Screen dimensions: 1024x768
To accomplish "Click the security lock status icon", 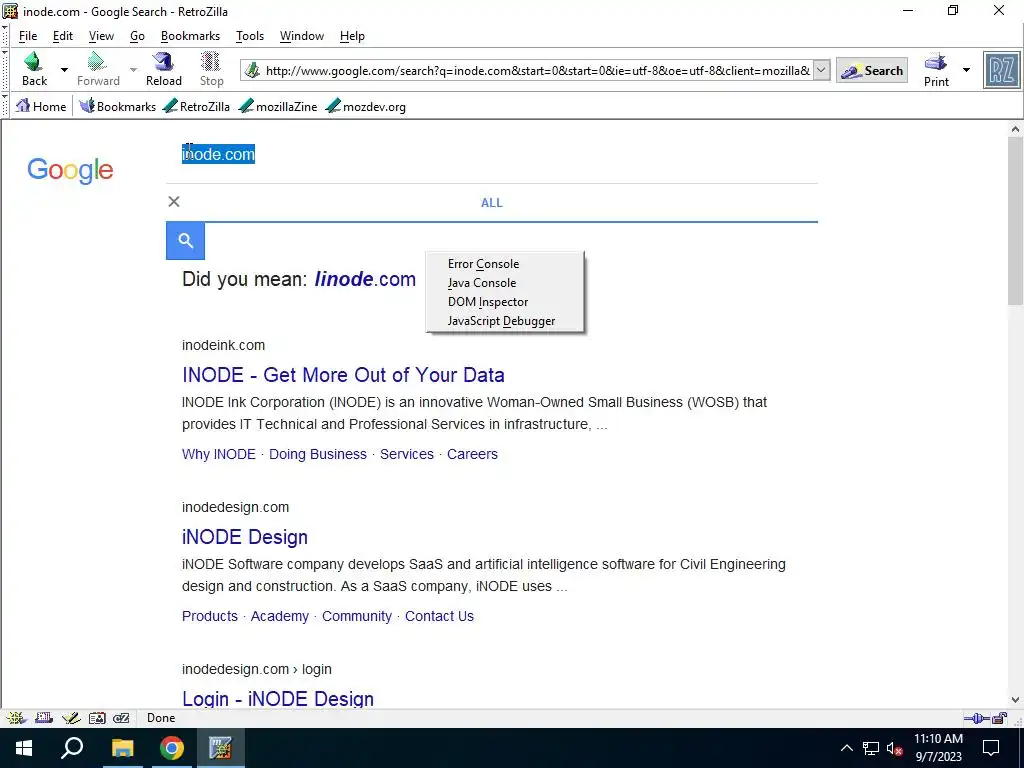I will pos(1000,718).
